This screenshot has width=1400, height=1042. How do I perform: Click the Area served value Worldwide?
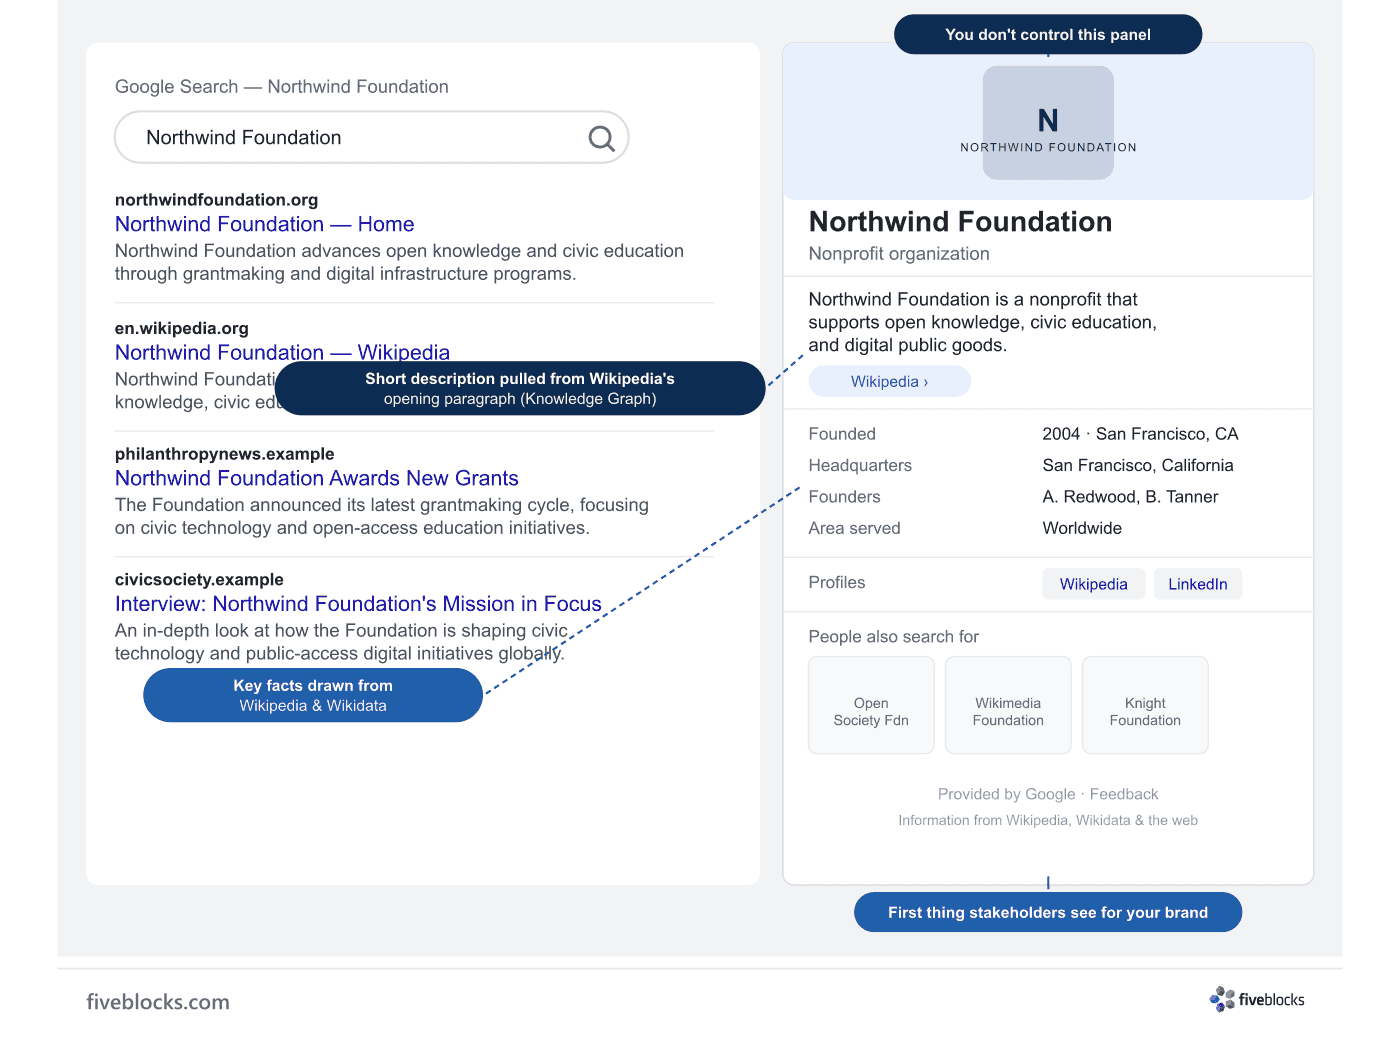(x=1082, y=528)
